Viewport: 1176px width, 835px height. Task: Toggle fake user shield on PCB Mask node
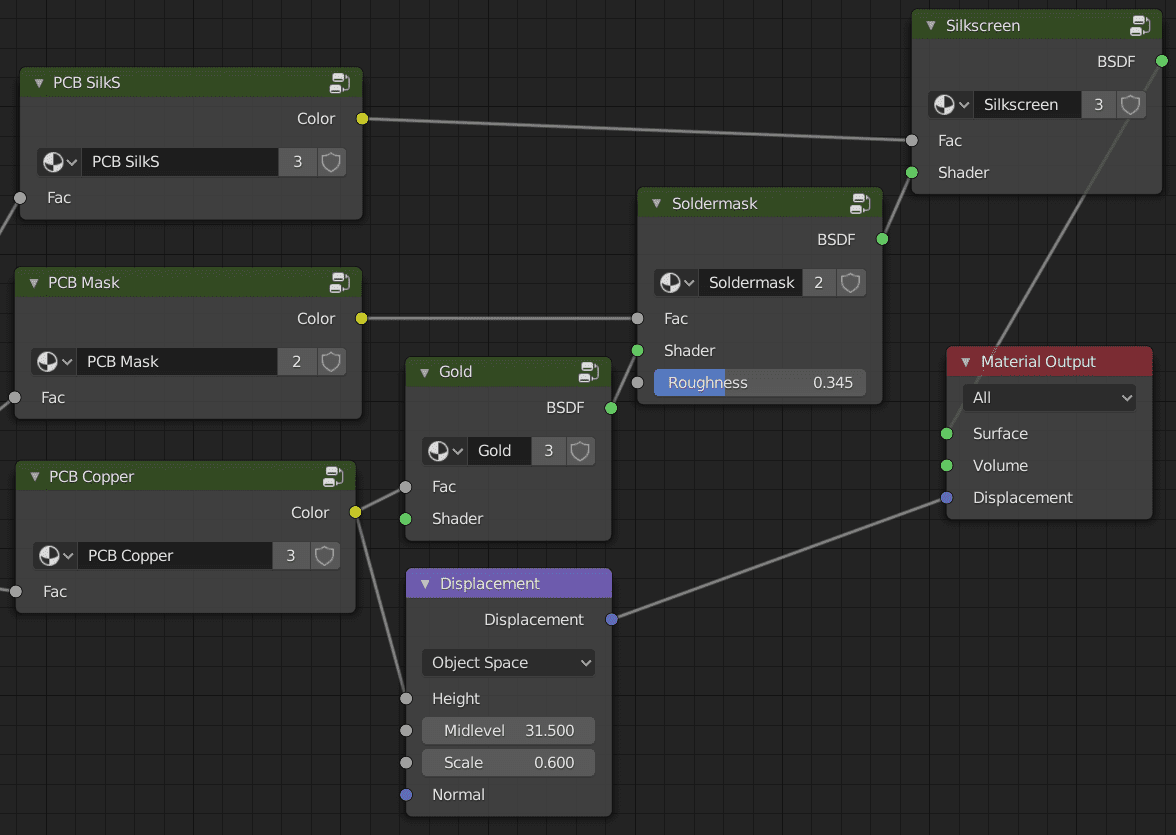(x=331, y=362)
